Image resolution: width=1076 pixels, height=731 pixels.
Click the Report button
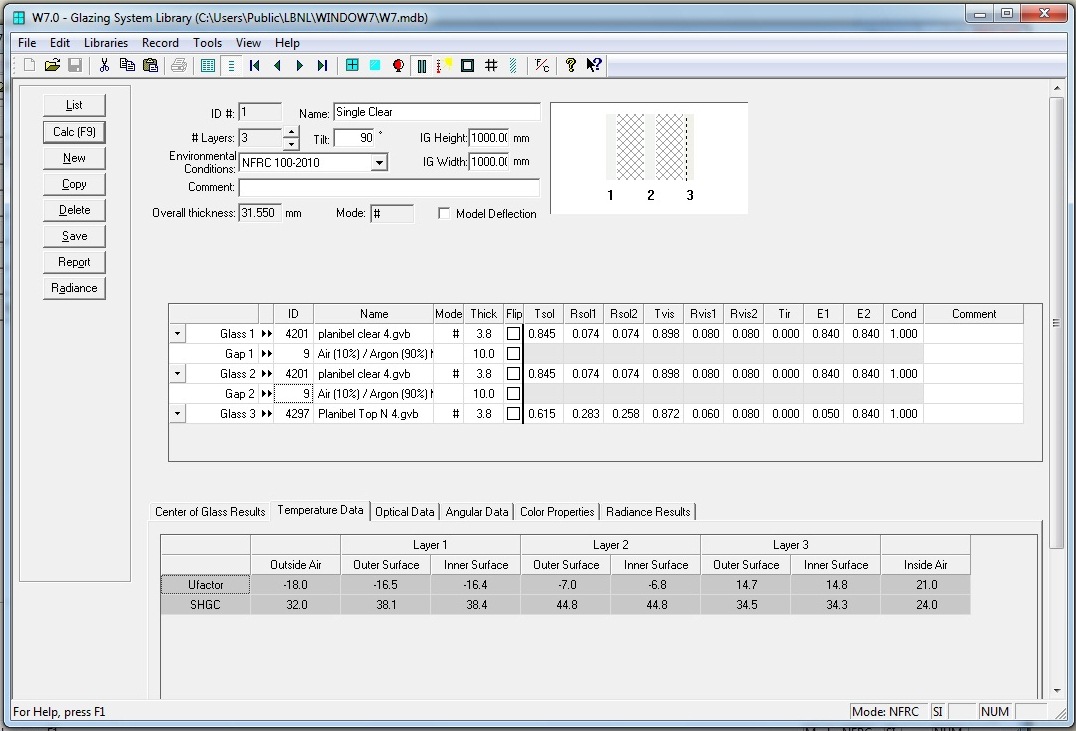[x=74, y=262]
